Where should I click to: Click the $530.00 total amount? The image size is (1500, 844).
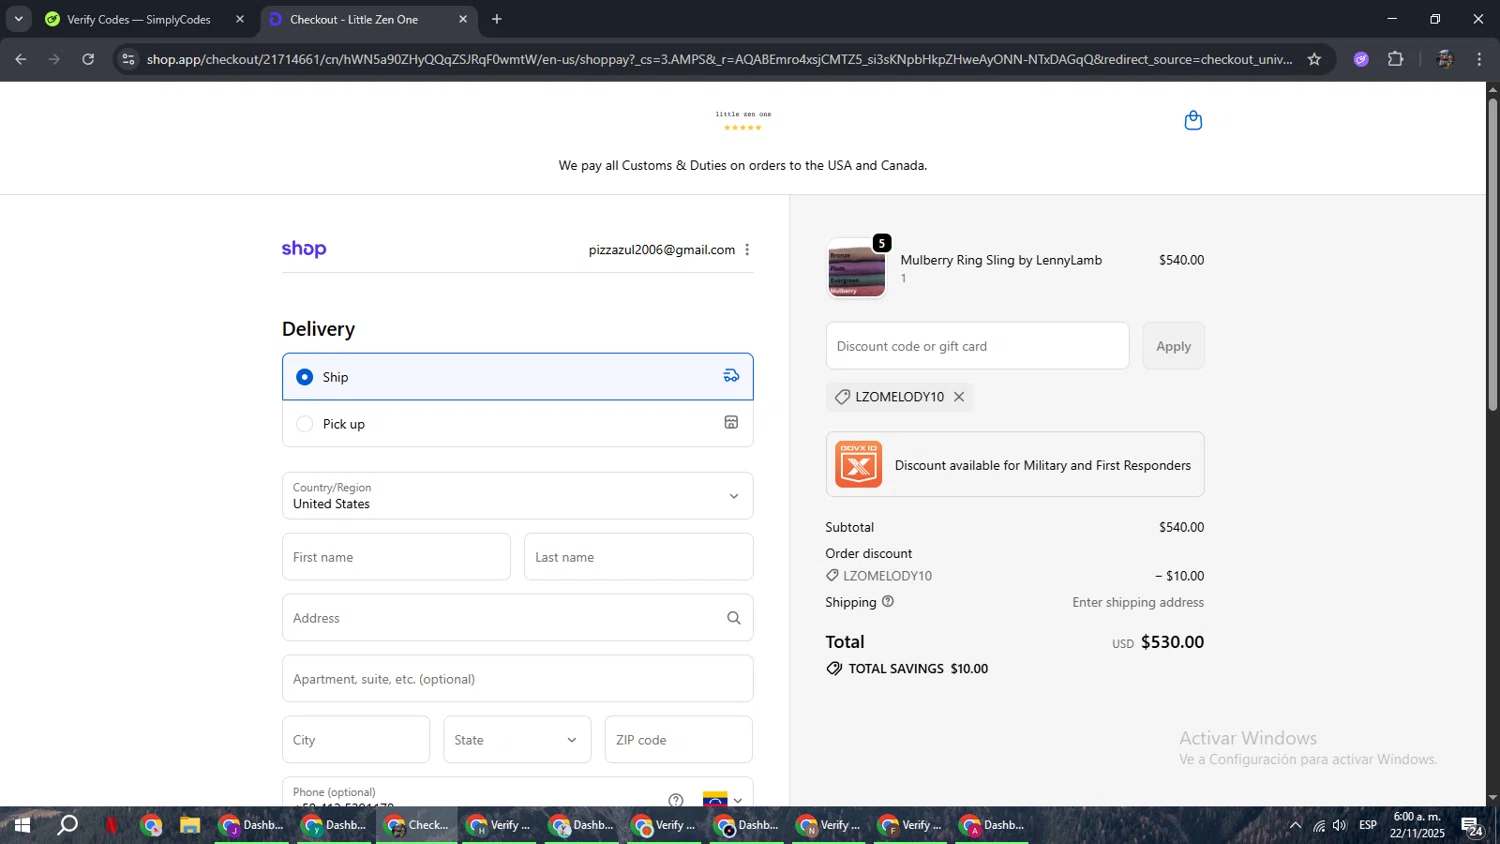pos(1172,642)
